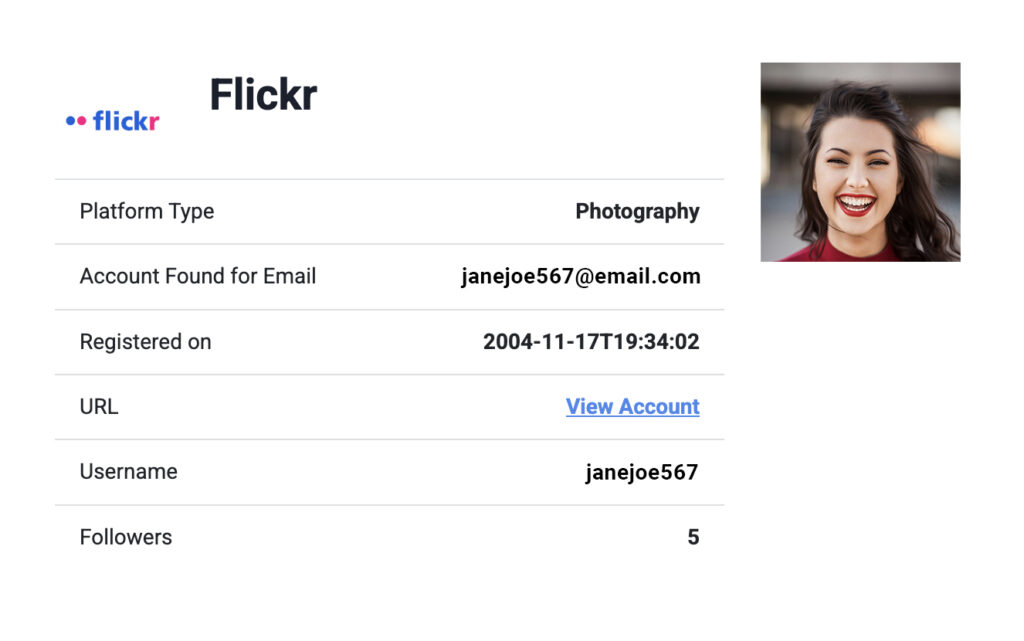The image size is (1024, 641).
Task: Click the Platform Type label
Action: [147, 212]
